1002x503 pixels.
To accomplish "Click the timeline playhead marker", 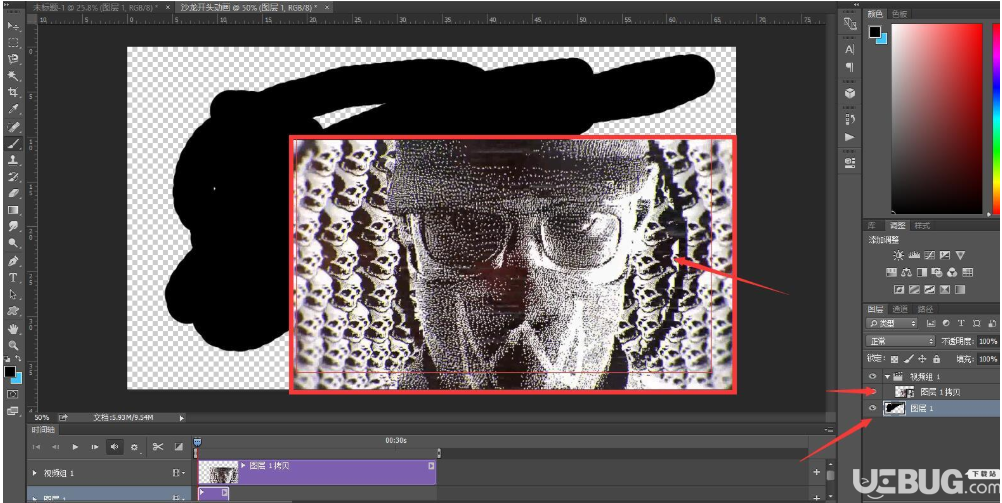I will [x=197, y=442].
